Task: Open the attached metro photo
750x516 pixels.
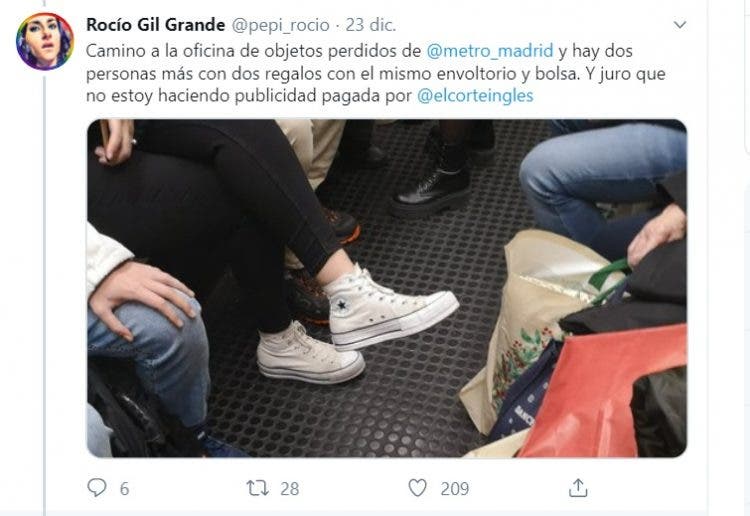Action: (x=386, y=288)
